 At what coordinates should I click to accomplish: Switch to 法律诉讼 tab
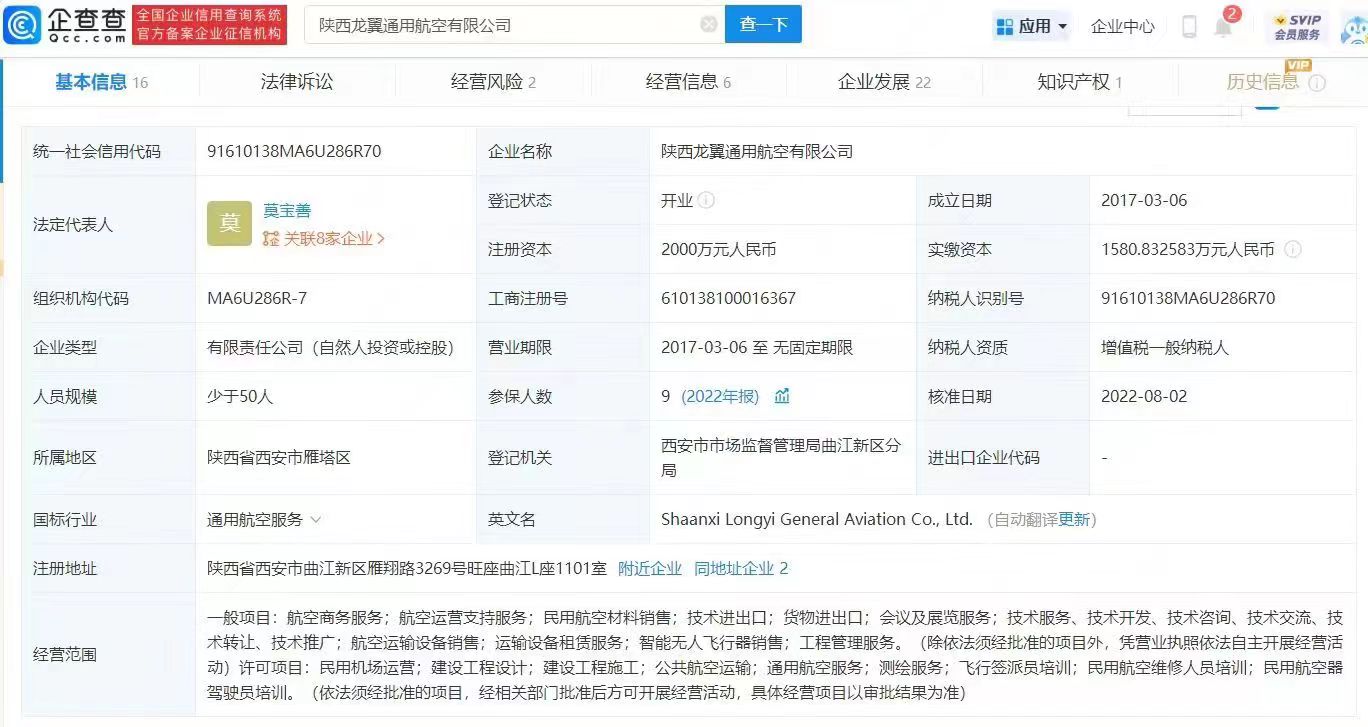(297, 82)
